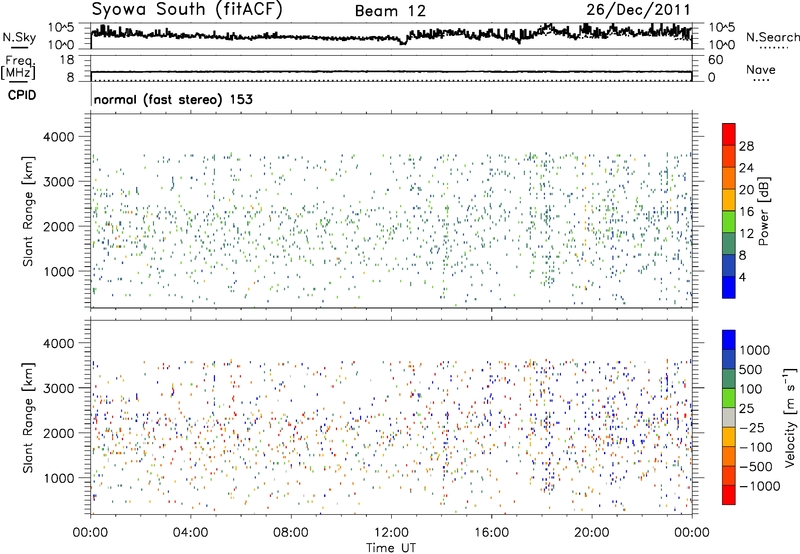Click the '500' Velocity colorbar tick label
This screenshot has width=800, height=554.
(x=751, y=369)
